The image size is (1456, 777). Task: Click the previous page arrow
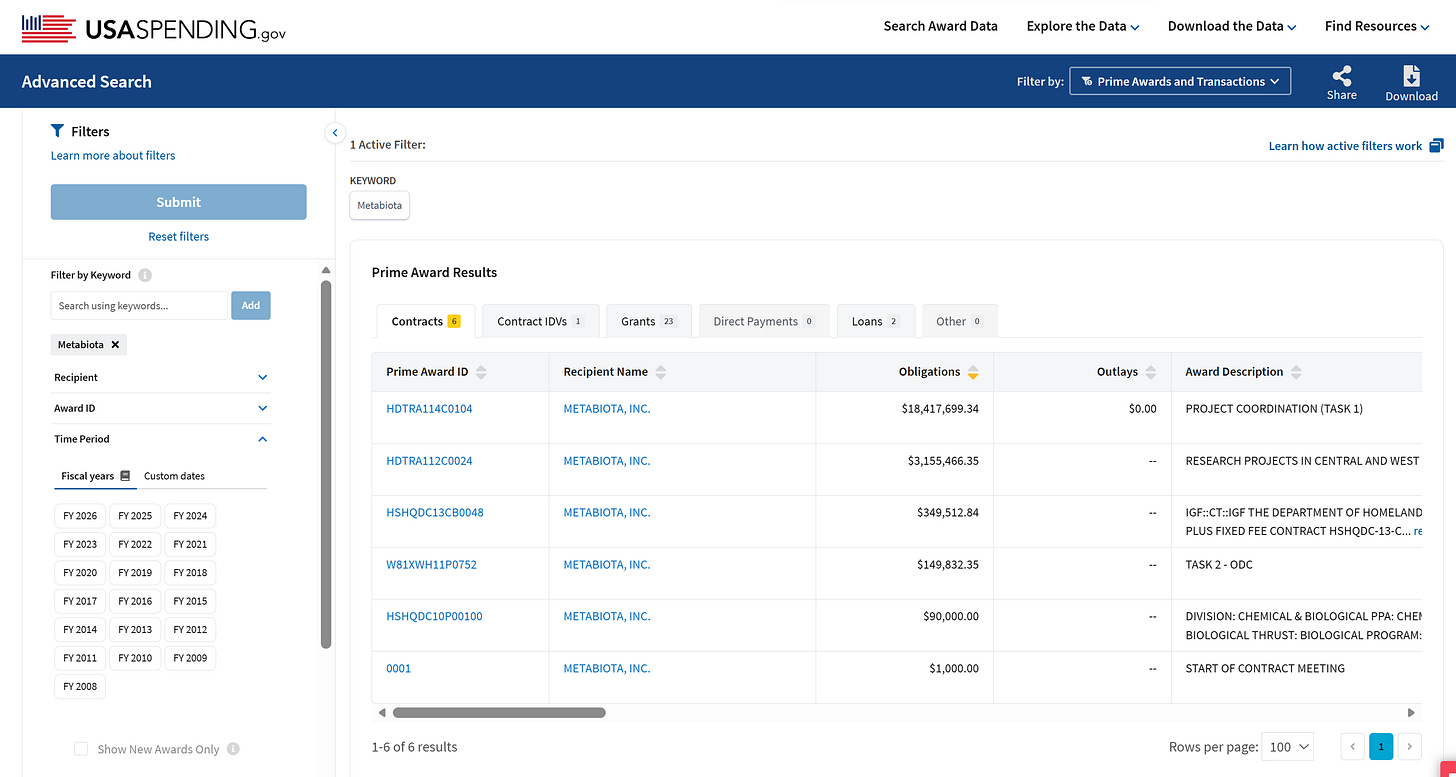click(1353, 746)
